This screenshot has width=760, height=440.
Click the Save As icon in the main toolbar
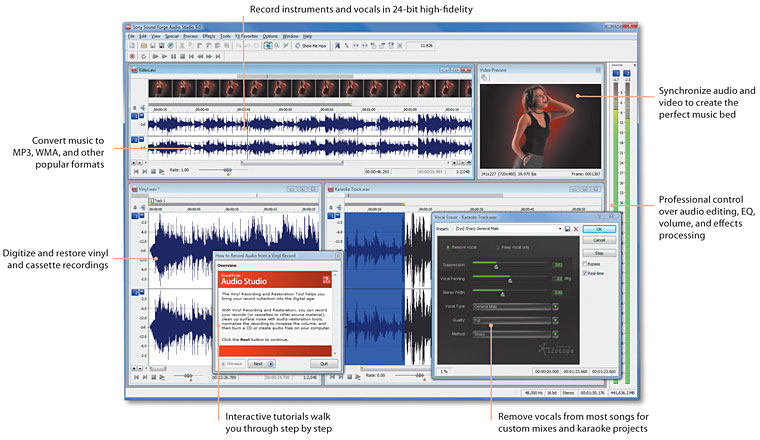tap(161, 46)
